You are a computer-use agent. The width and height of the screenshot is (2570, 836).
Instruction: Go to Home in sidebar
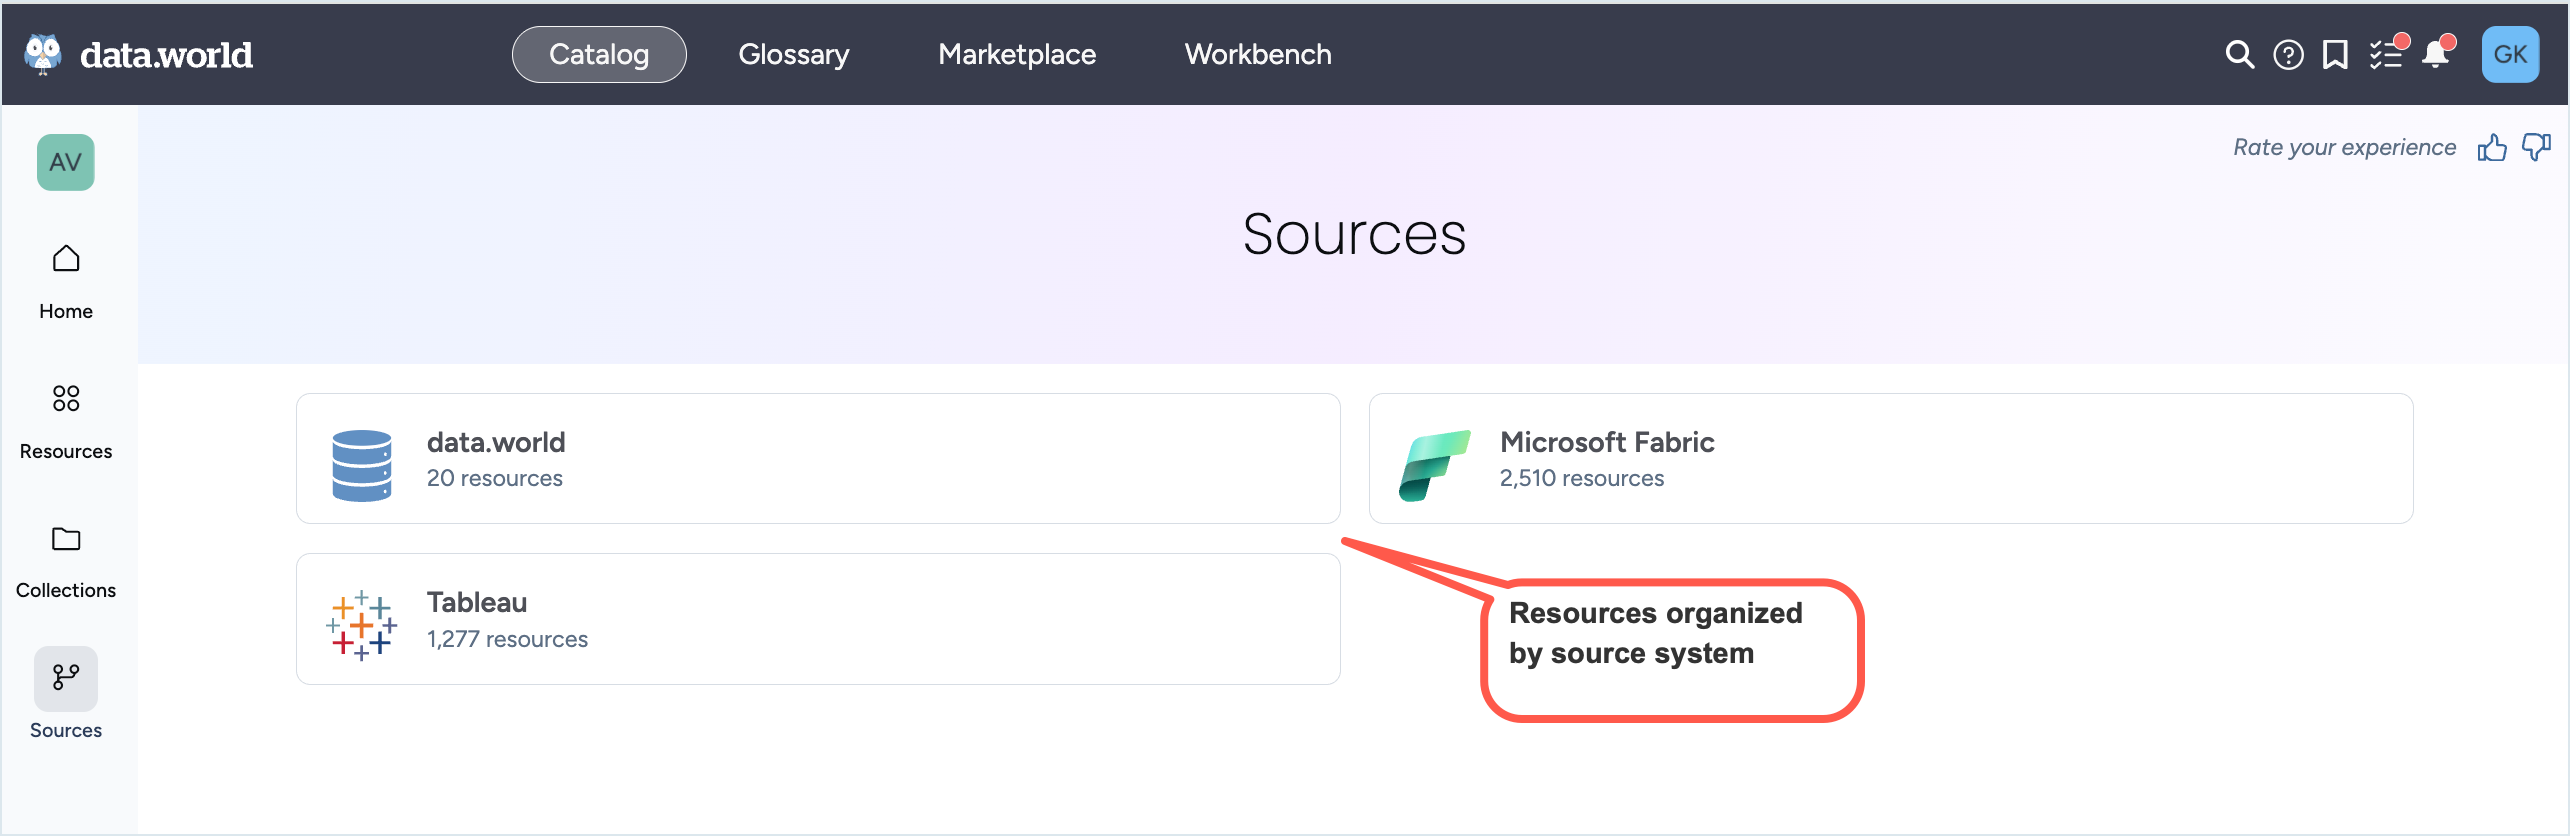click(66, 281)
